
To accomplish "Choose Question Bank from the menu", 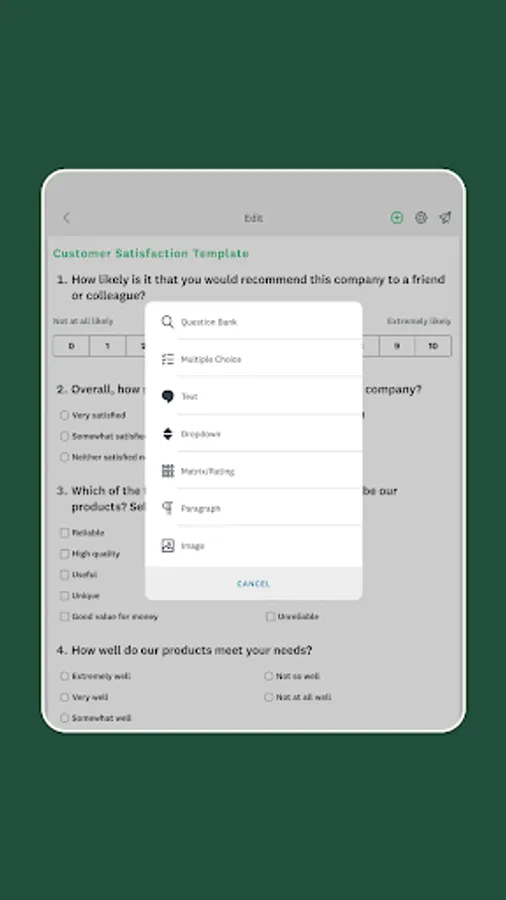I will click(254, 321).
